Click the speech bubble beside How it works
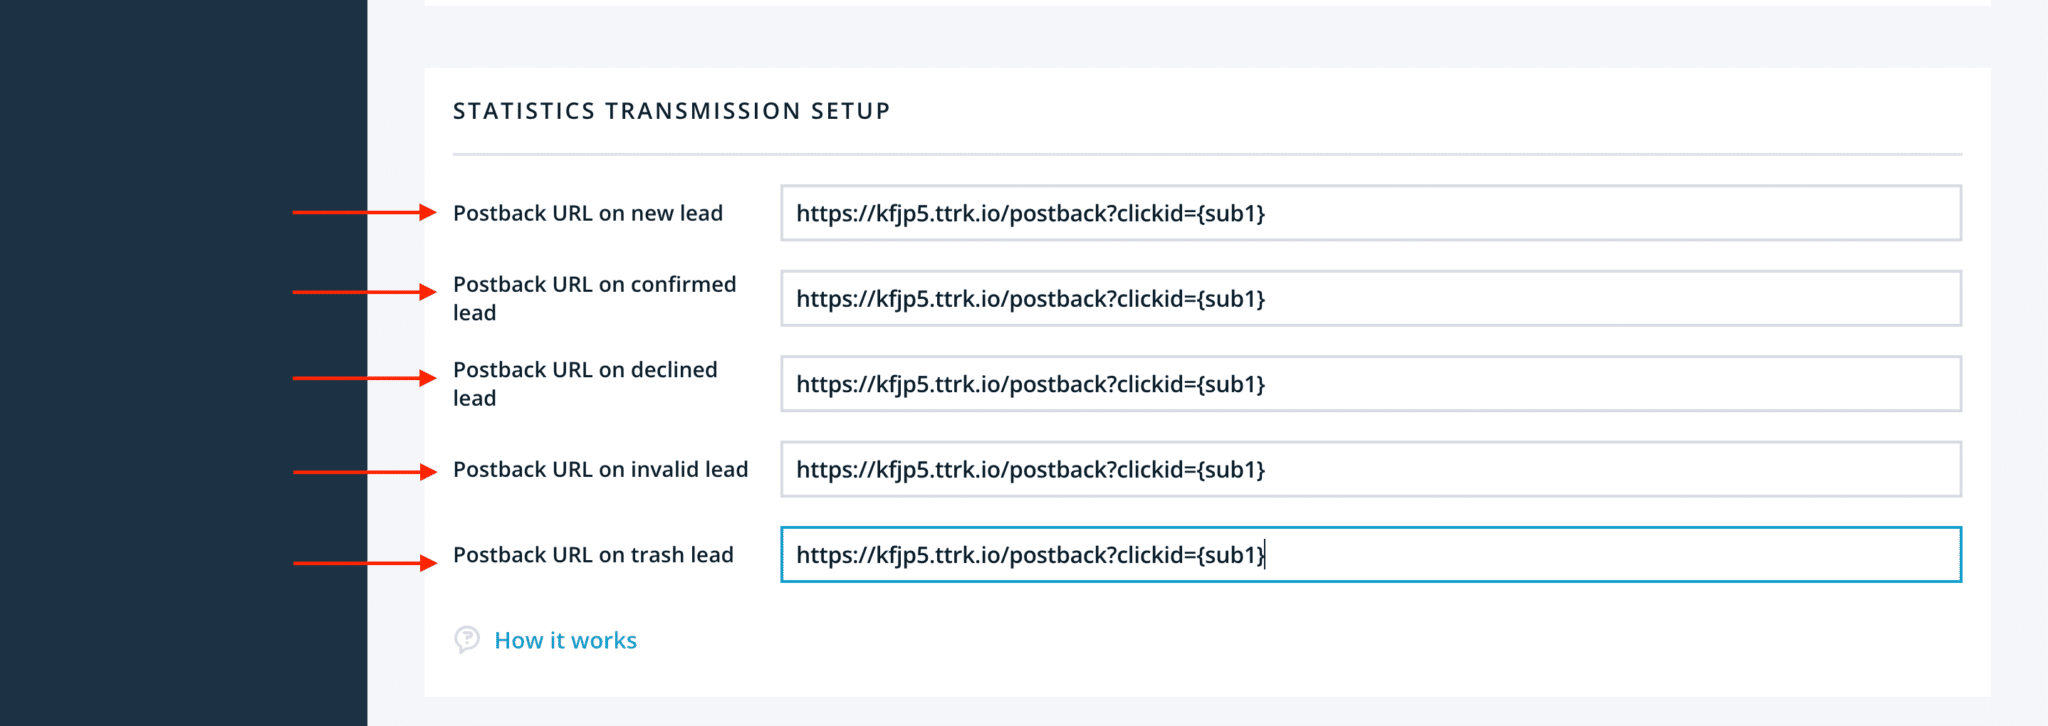This screenshot has width=2048, height=726. click(x=467, y=640)
